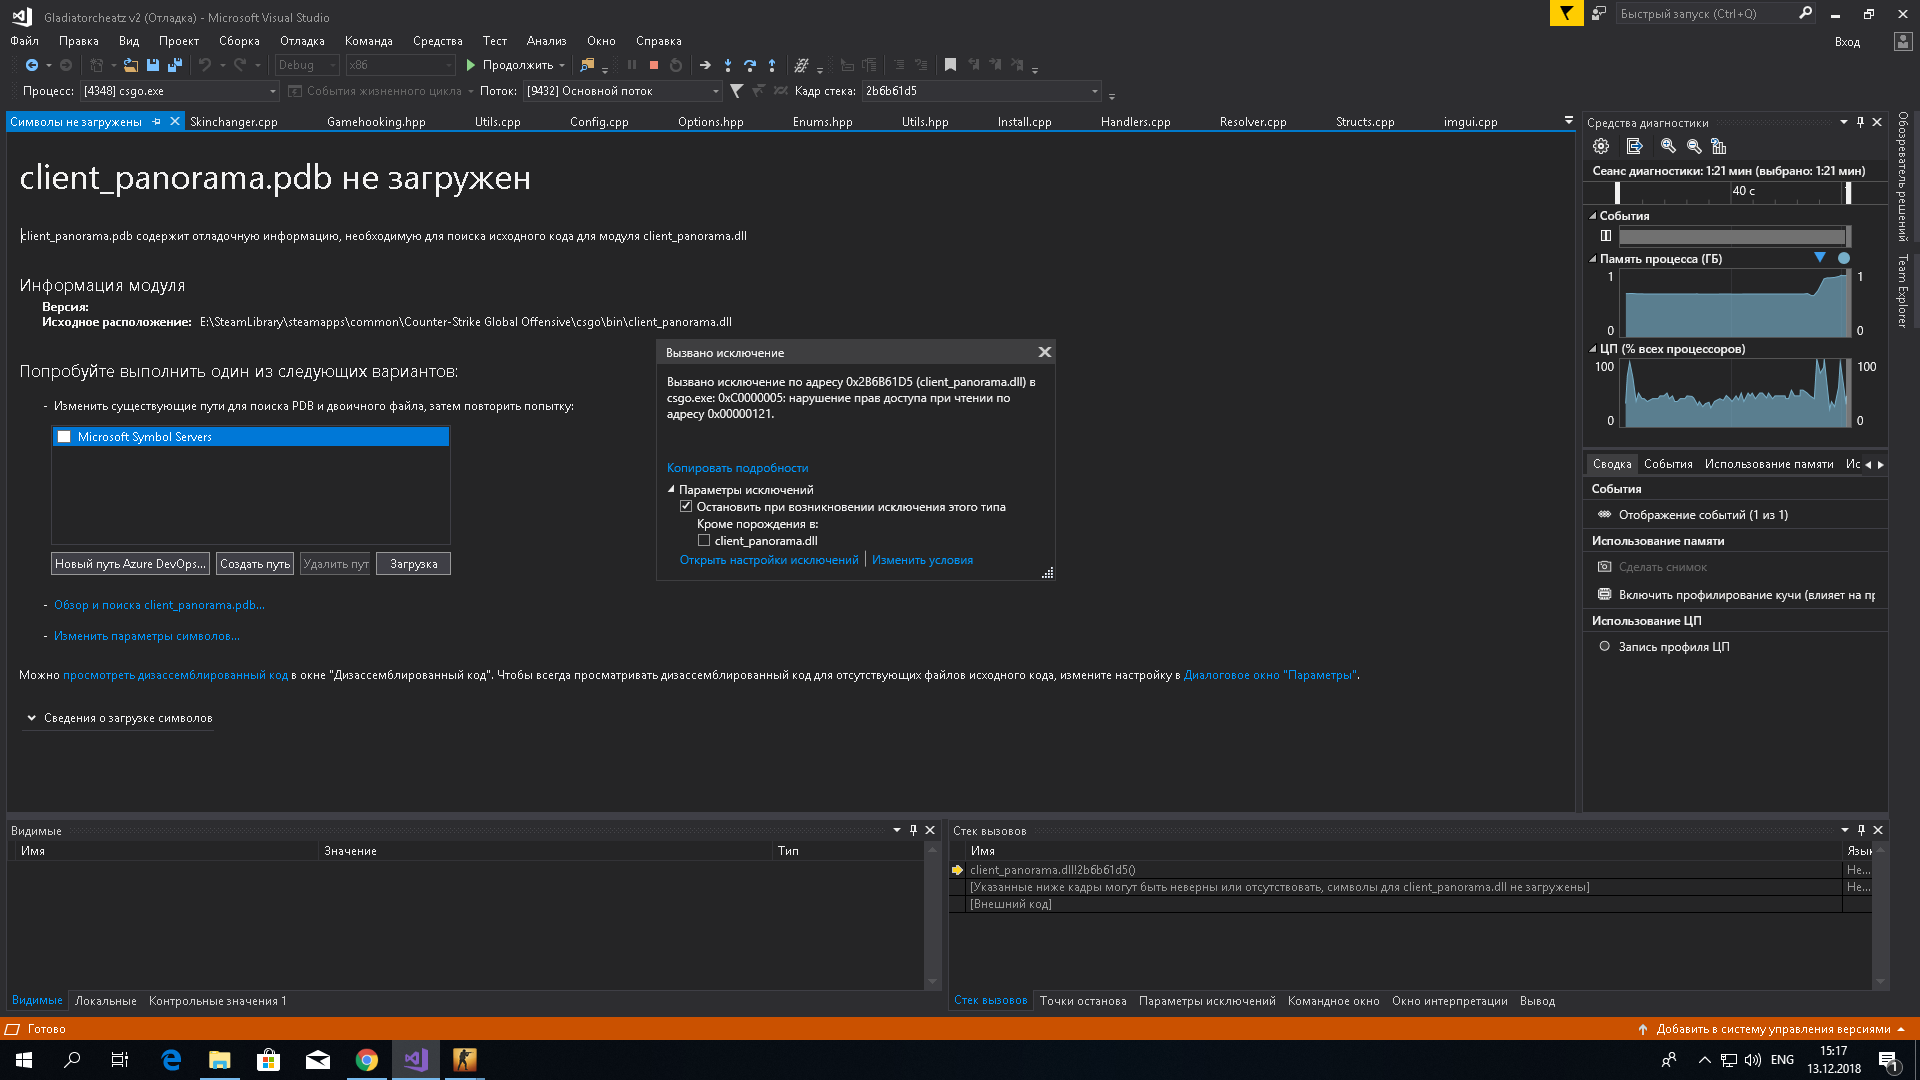The width and height of the screenshot is (1920, 1080).
Task: Click the Step Over debug icon
Action: coord(750,65)
